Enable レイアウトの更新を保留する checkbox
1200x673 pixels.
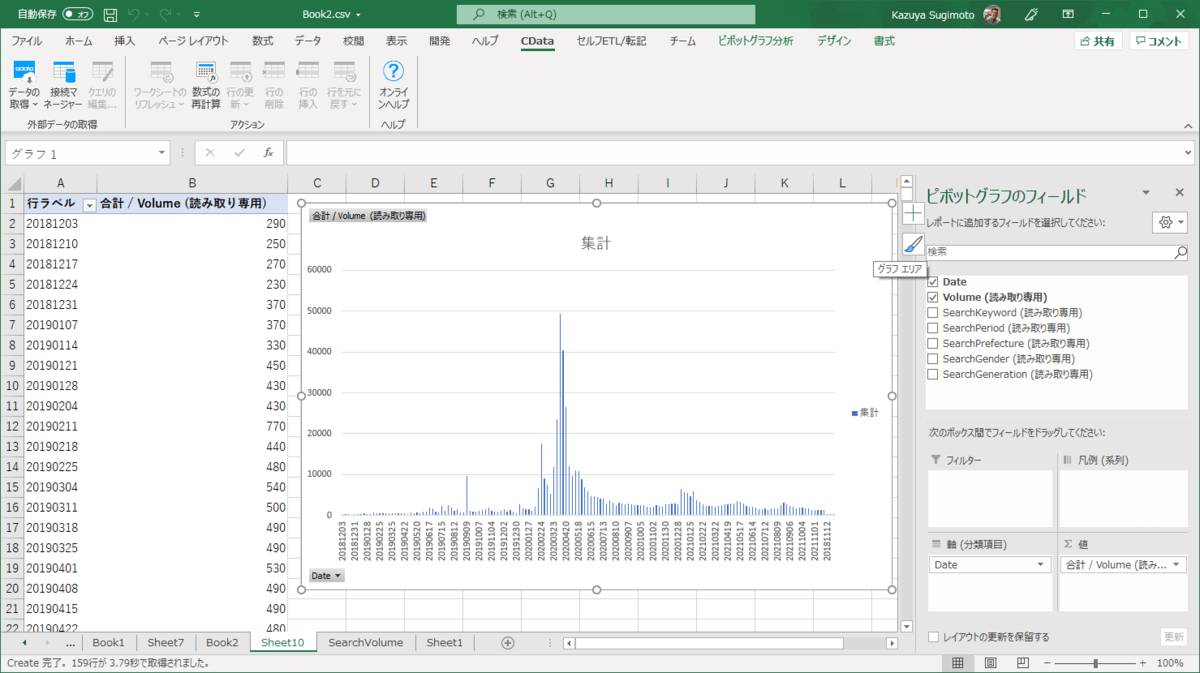[933, 637]
